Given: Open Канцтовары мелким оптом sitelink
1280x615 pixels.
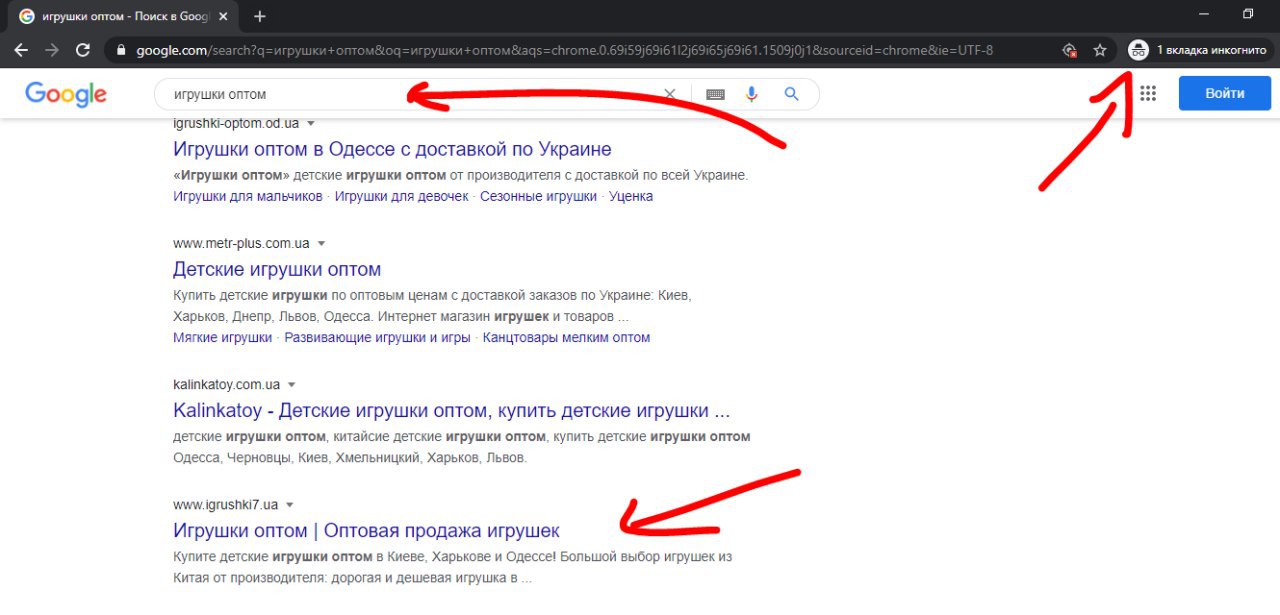Looking at the screenshot, I should [x=566, y=337].
